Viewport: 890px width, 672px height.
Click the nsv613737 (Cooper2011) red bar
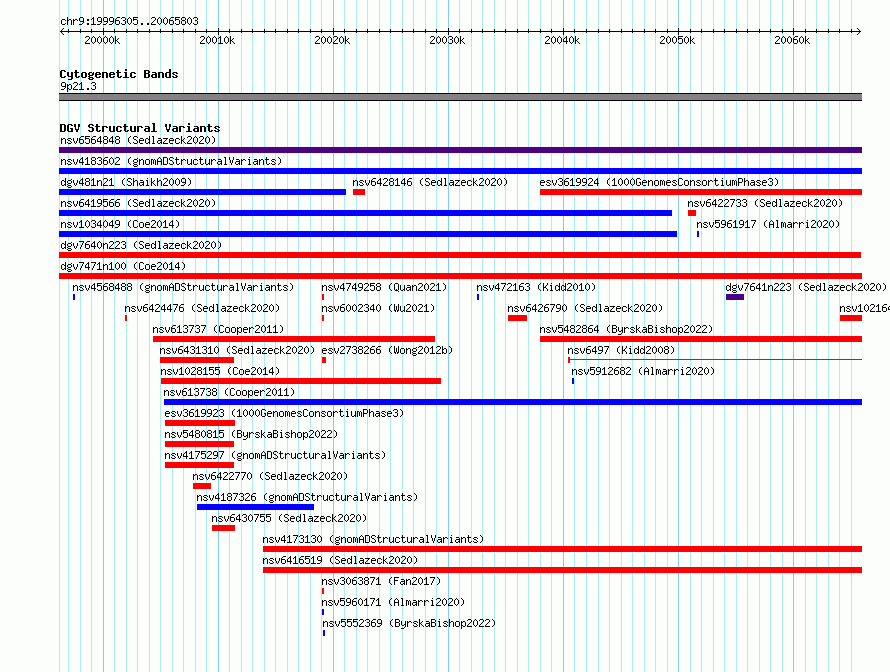tap(294, 339)
